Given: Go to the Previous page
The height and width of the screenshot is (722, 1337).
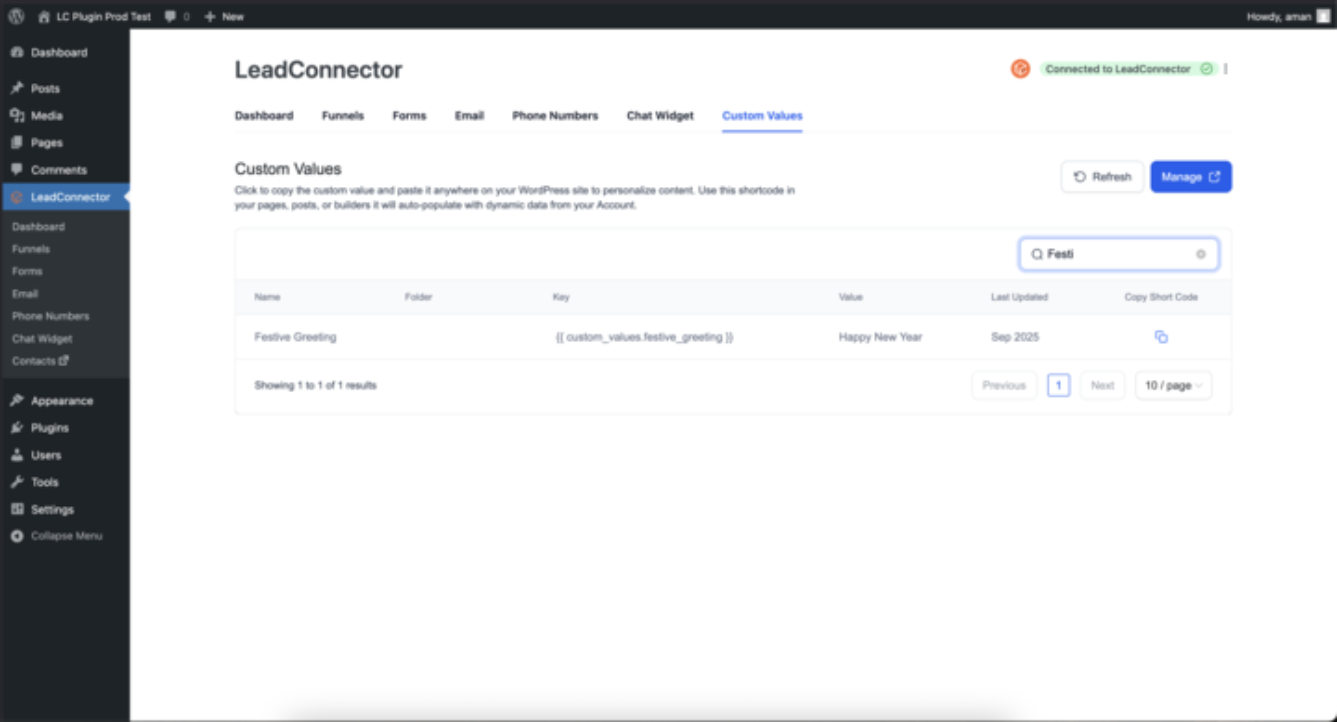Looking at the screenshot, I should (1004, 385).
